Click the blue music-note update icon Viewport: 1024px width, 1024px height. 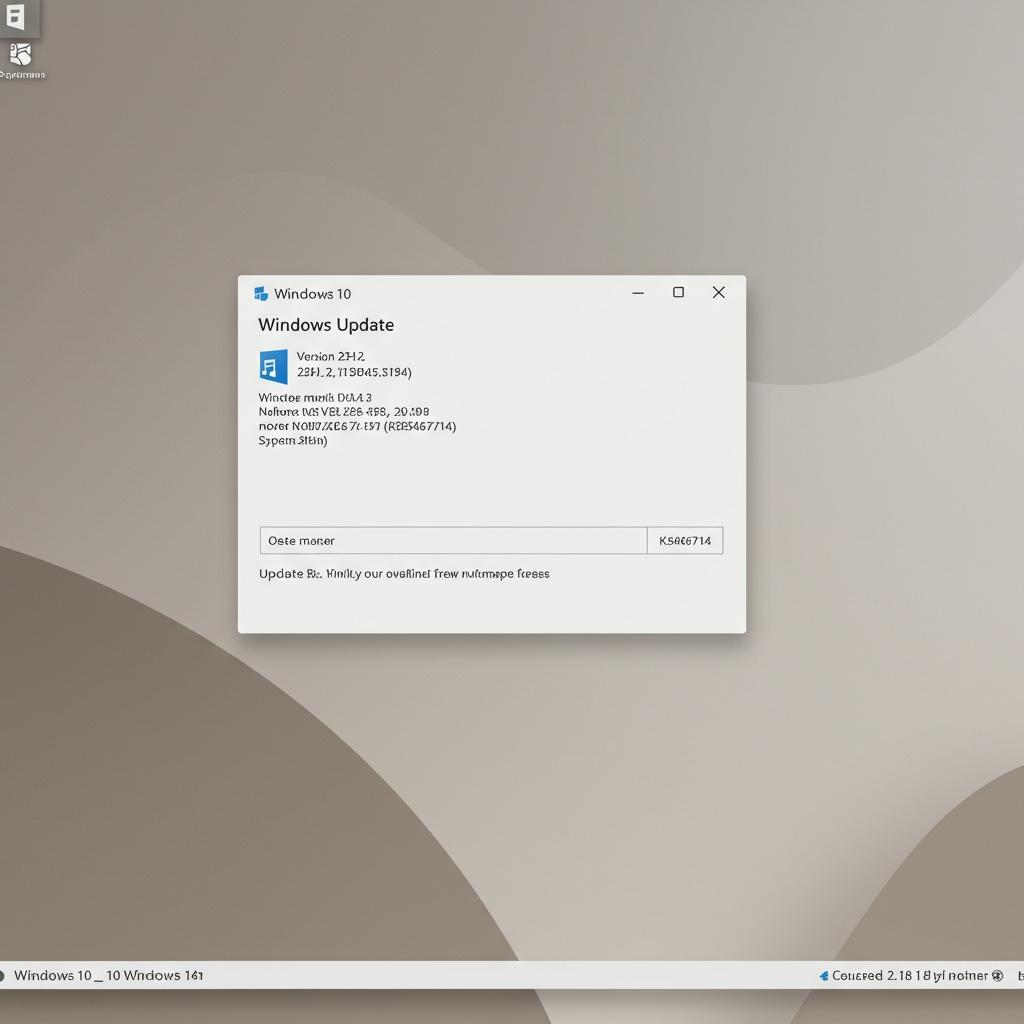tap(274, 366)
